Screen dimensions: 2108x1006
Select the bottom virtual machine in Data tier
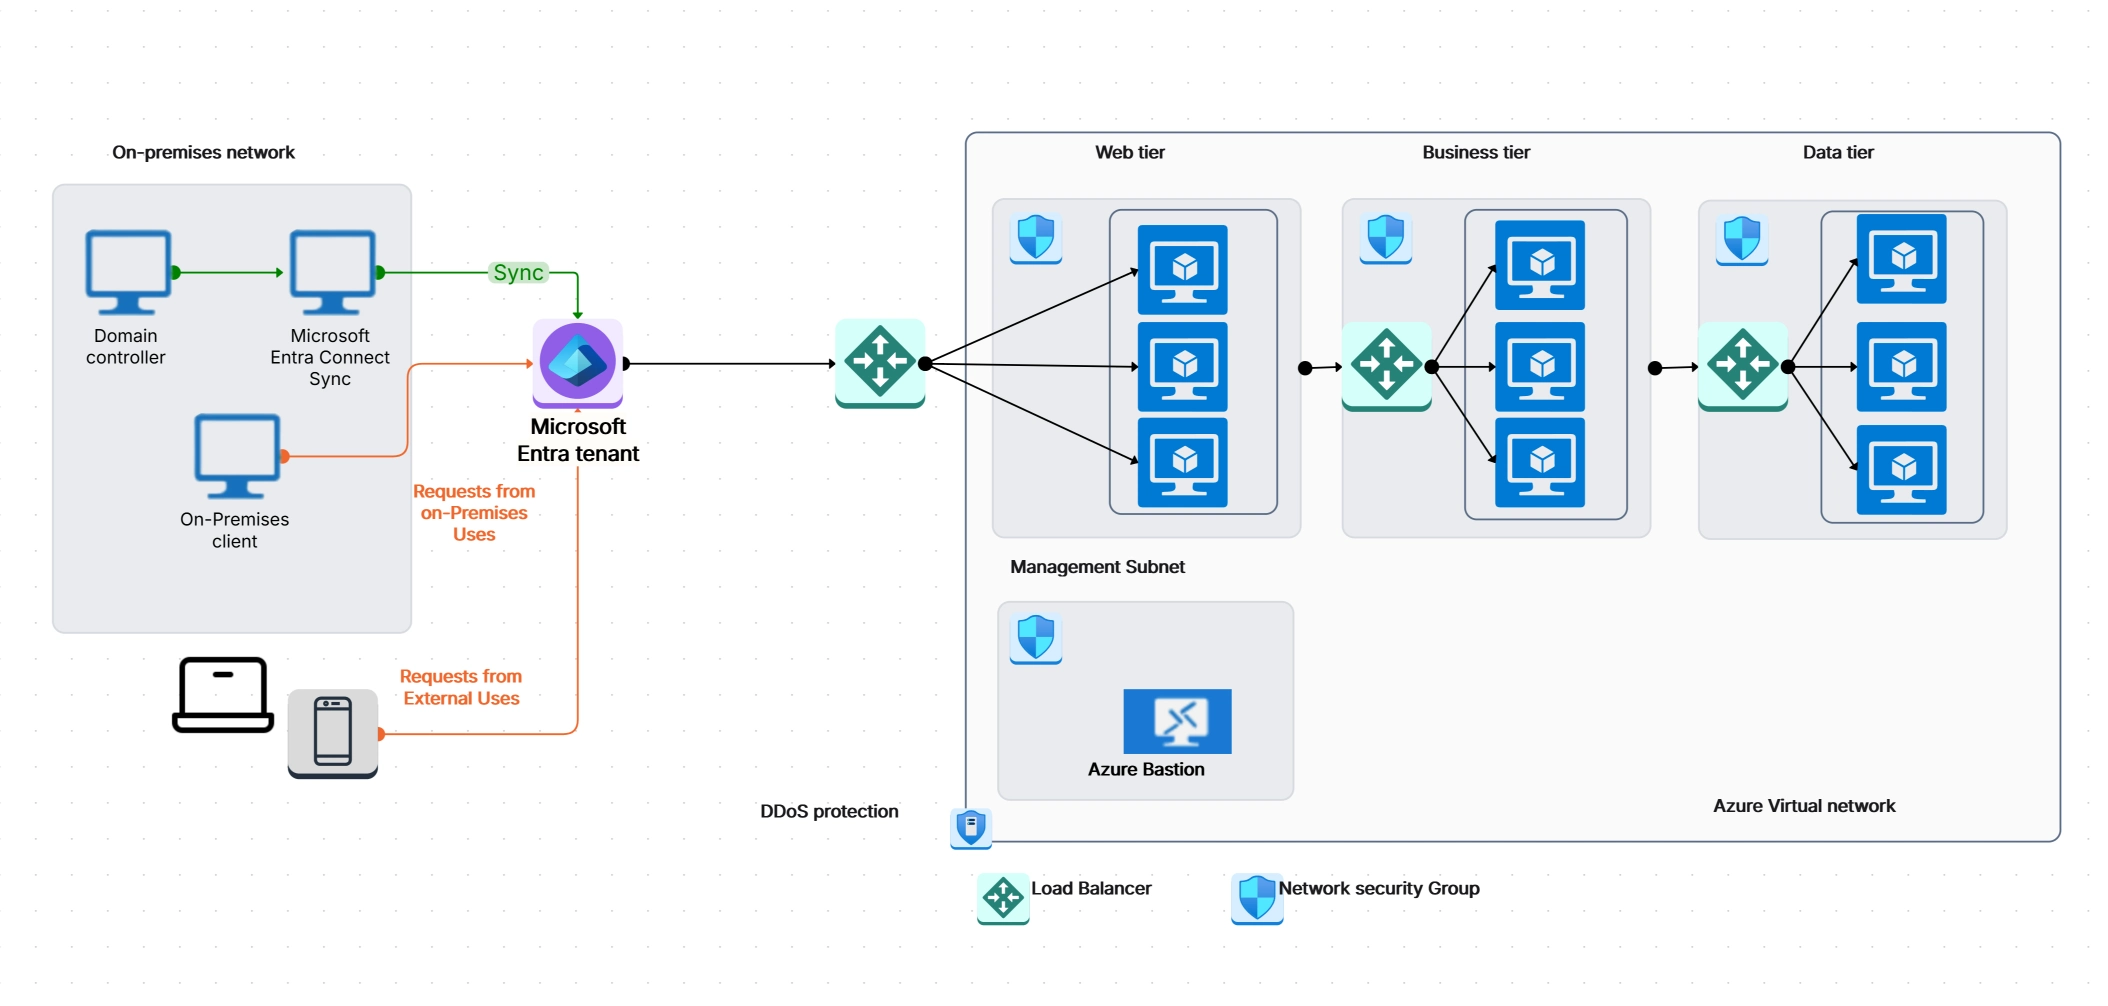[1901, 469]
